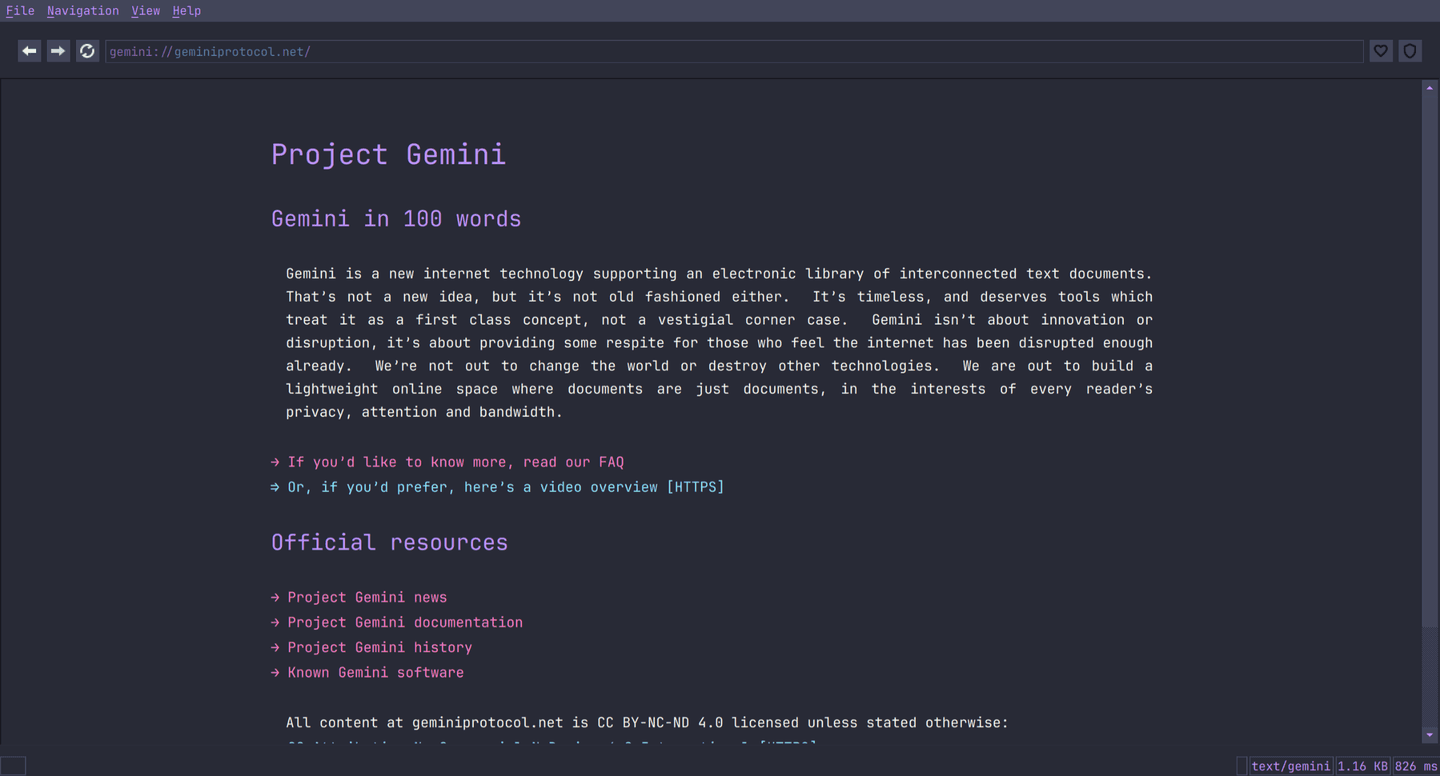
Task: Click the forward navigation arrow
Action: coord(58,51)
